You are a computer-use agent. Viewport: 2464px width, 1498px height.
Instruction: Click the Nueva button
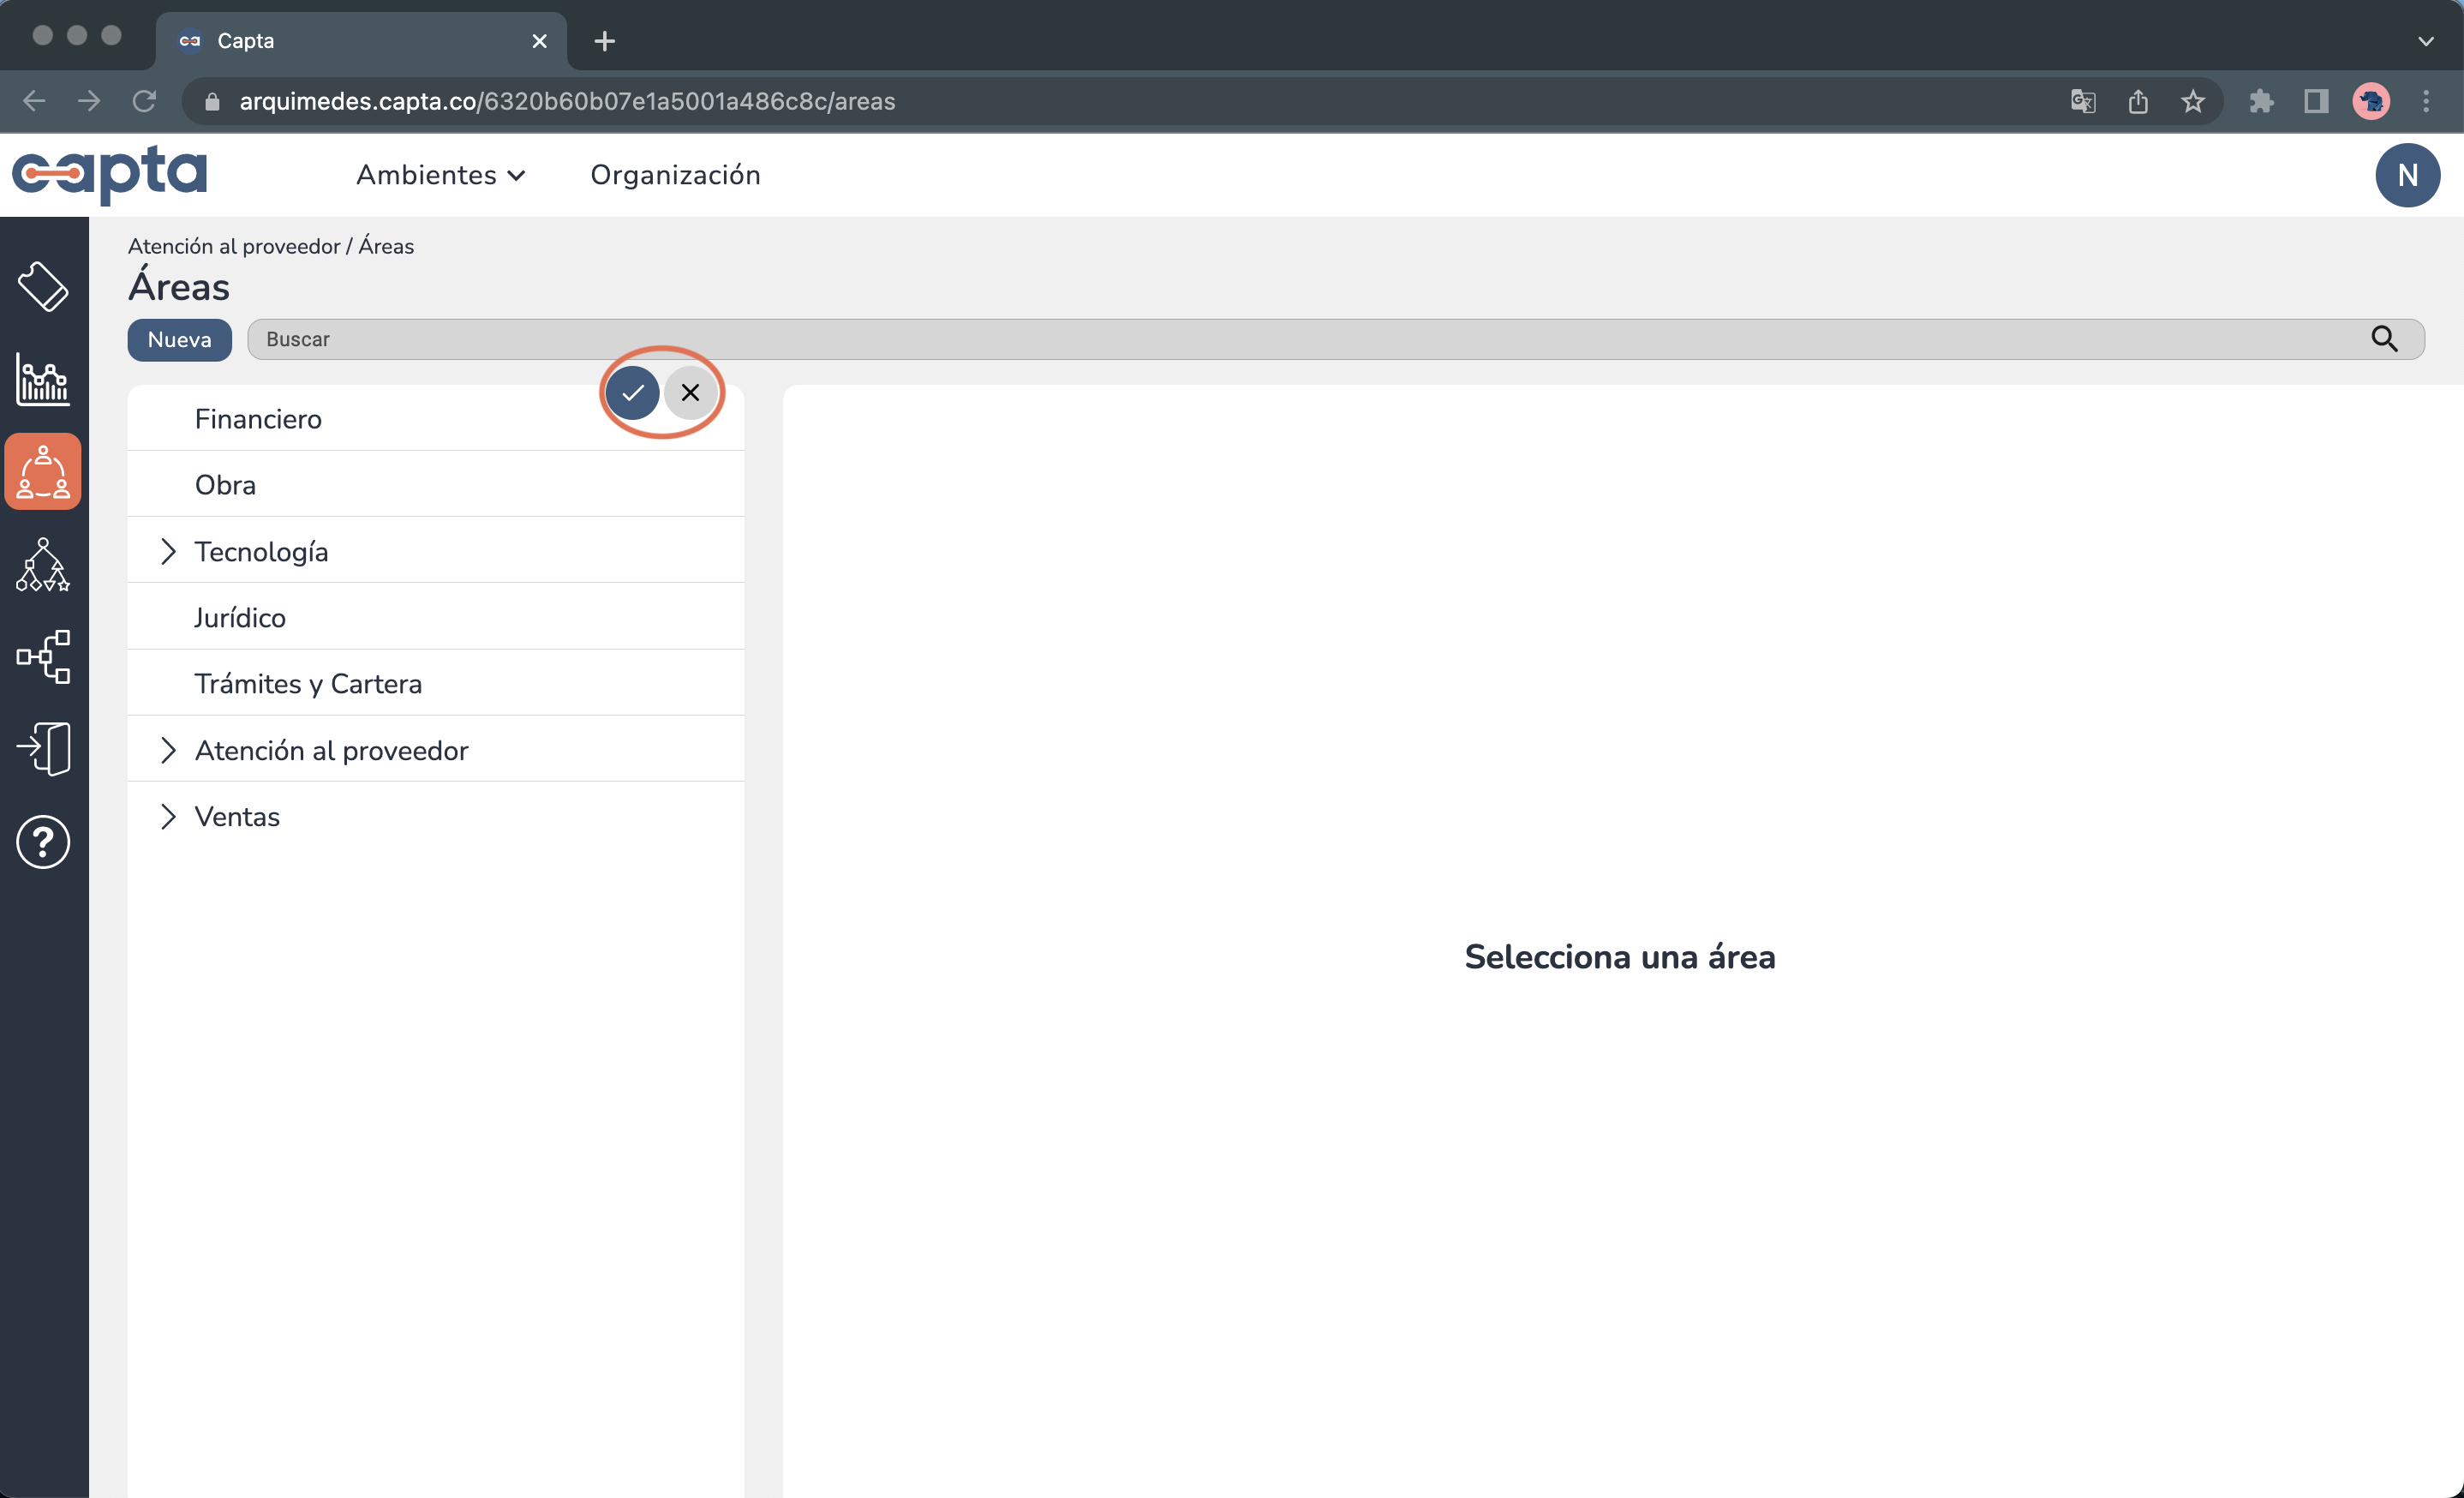pyautogui.click(x=179, y=339)
